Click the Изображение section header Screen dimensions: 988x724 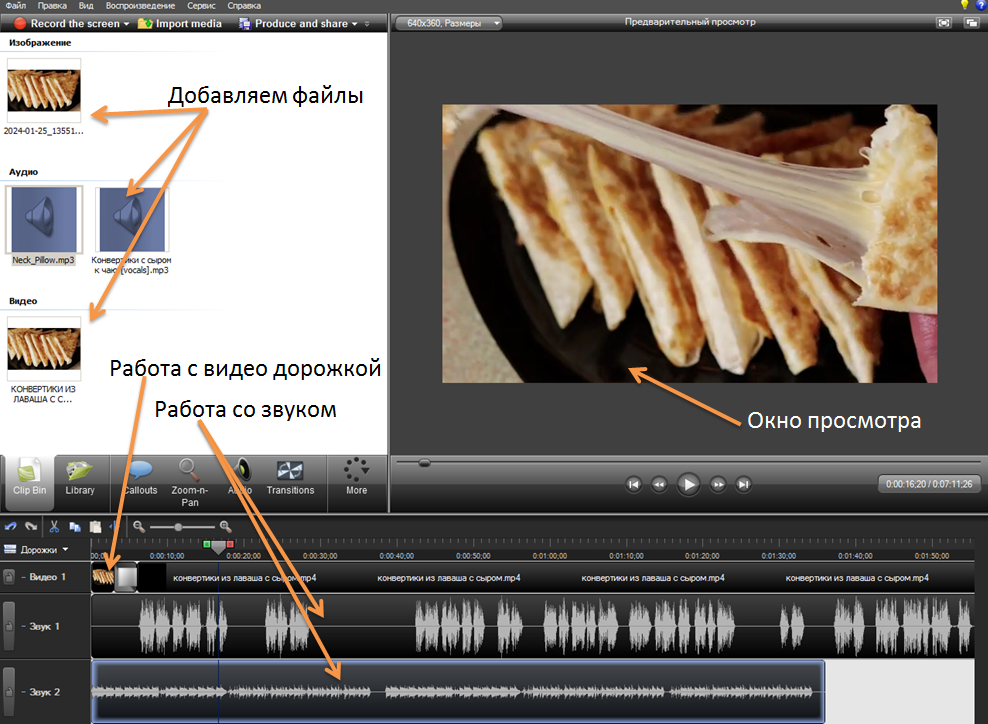click(40, 43)
